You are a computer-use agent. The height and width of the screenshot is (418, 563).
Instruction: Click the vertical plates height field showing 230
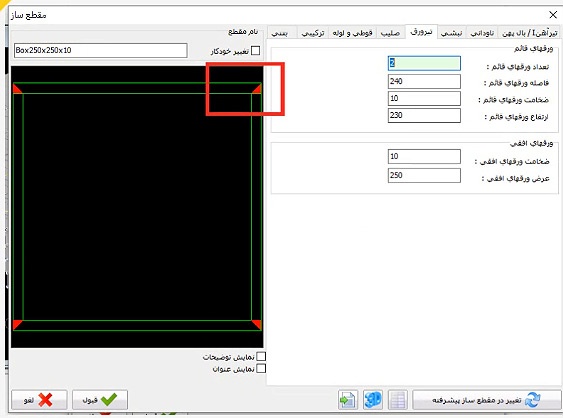424,116
